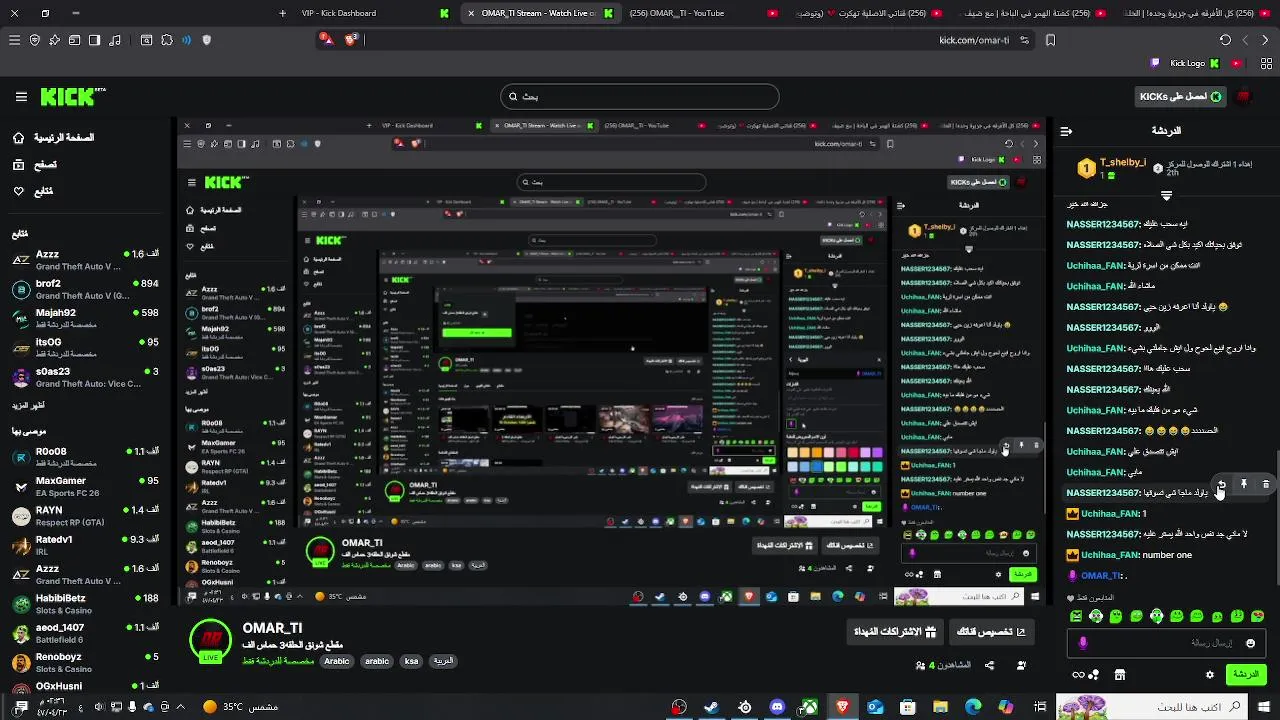The height and width of the screenshot is (720, 1280).
Task: Pin the hovered NASSER1234567 chat message
Action: click(1244, 484)
